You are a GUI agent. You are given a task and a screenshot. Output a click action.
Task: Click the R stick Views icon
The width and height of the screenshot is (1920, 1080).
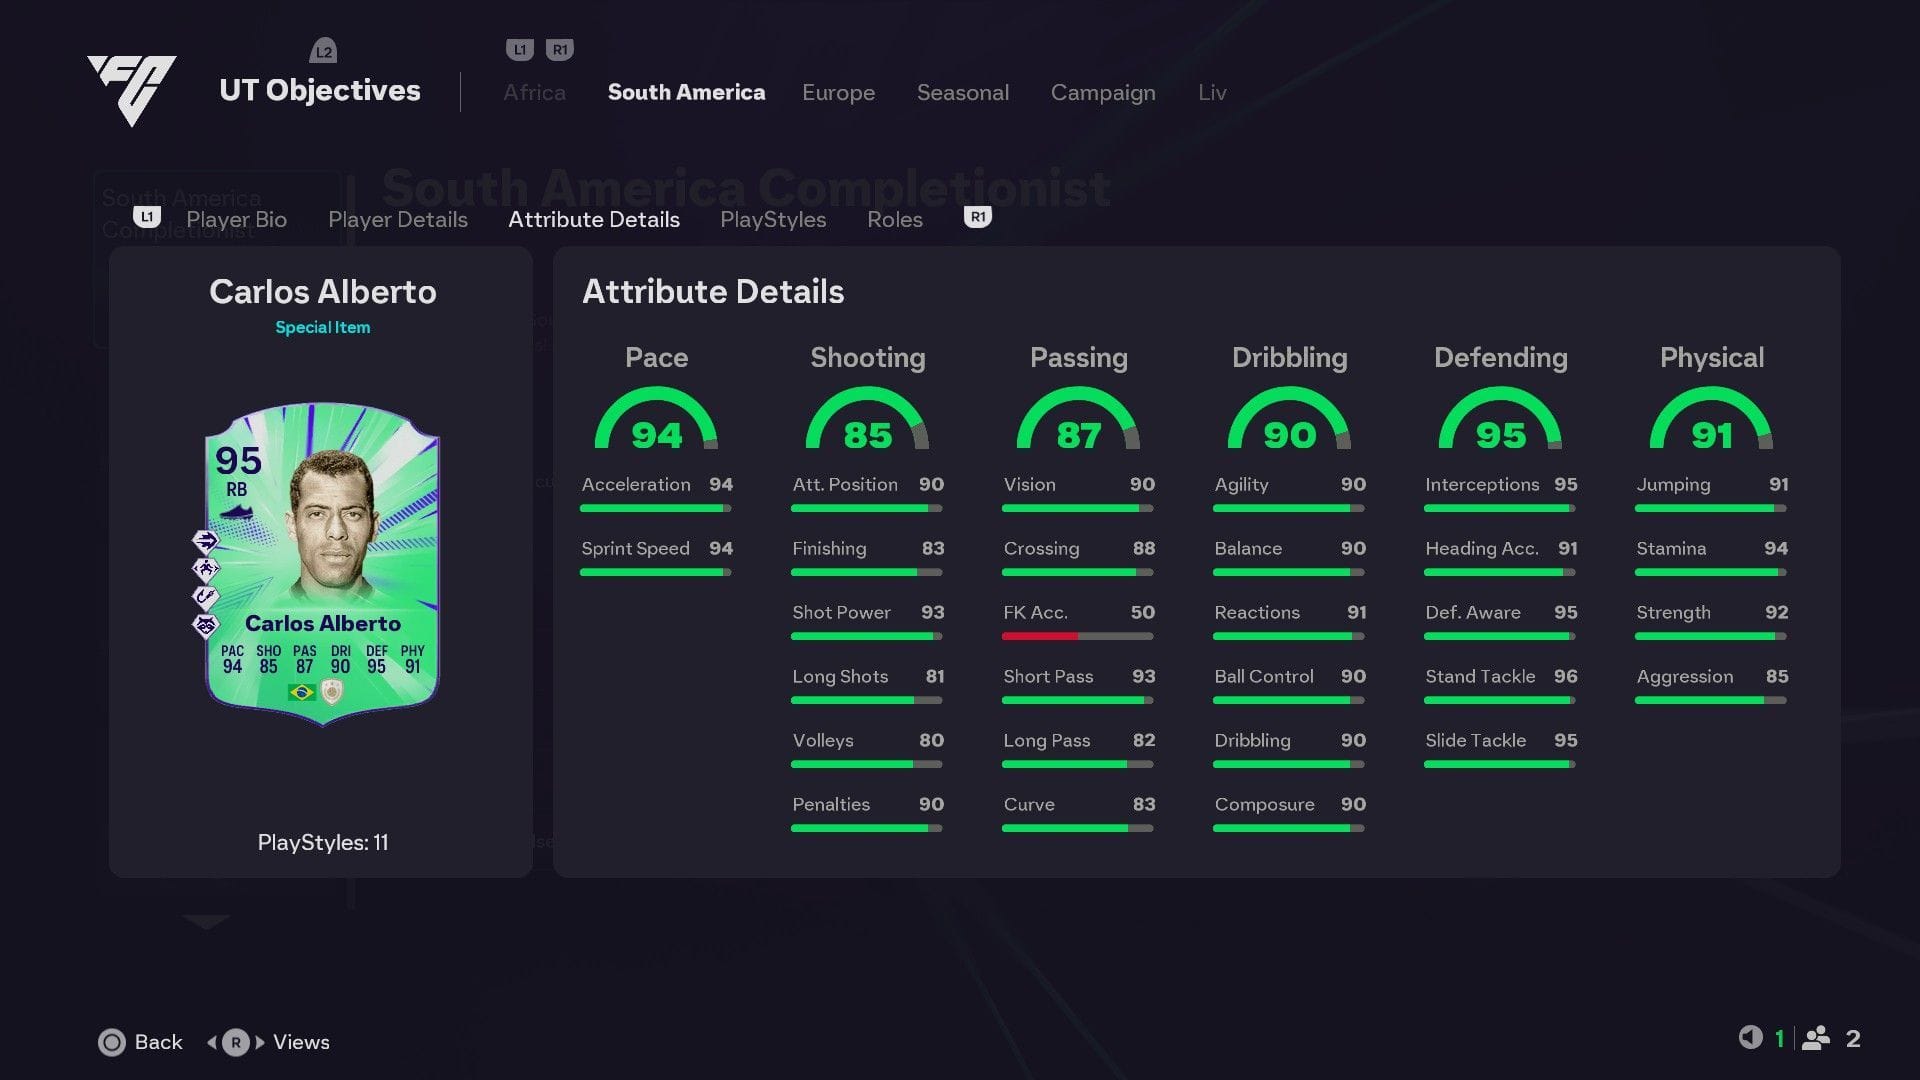236,1042
